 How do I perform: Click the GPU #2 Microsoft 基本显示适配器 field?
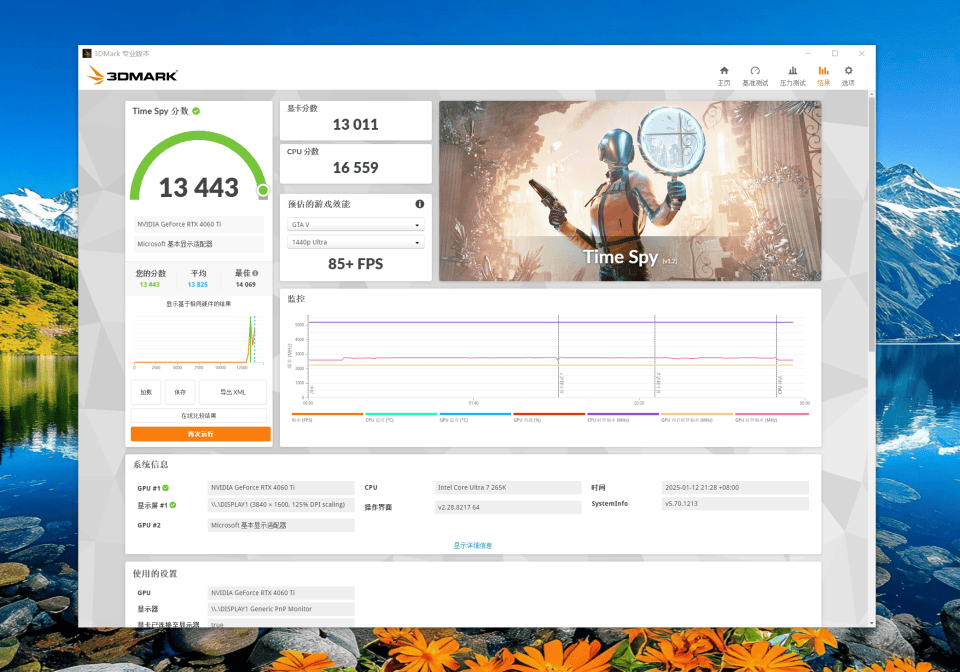281,525
